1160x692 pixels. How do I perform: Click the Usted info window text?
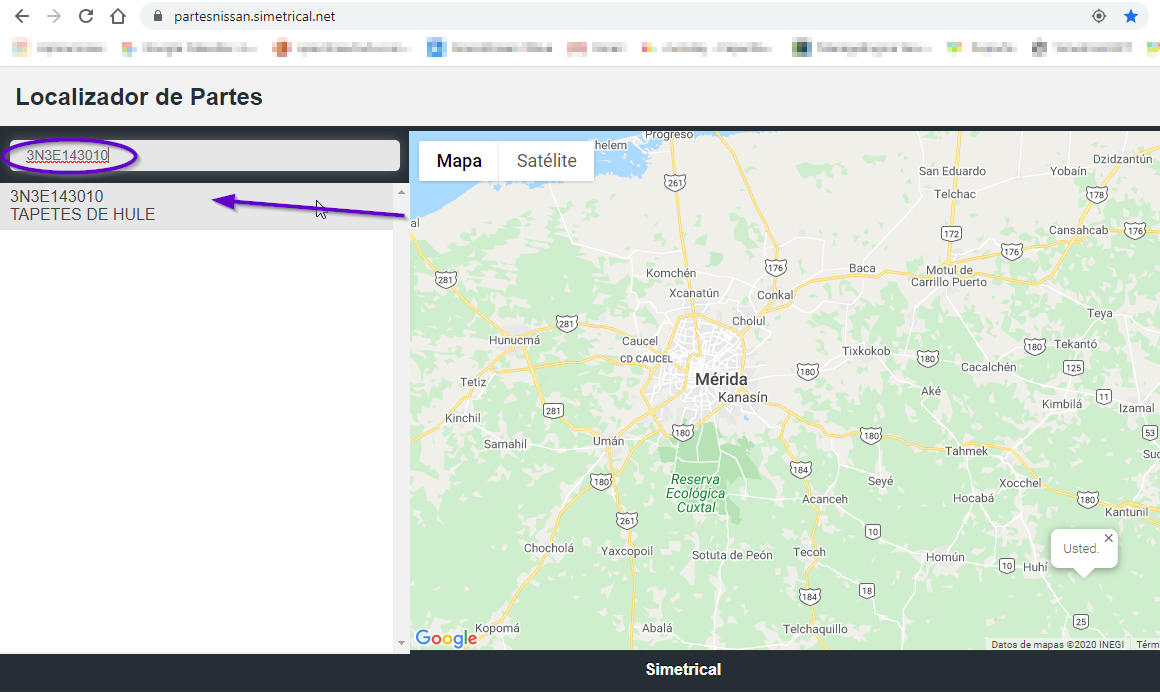[x=1081, y=548]
